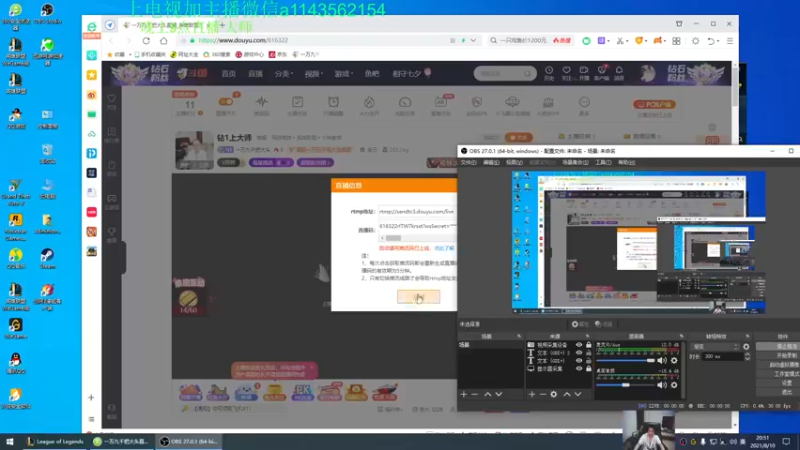Image resolution: width=800 pixels, height=450 pixels.
Task: Mute the desktop audio channel speaker icon
Action: [662, 385]
